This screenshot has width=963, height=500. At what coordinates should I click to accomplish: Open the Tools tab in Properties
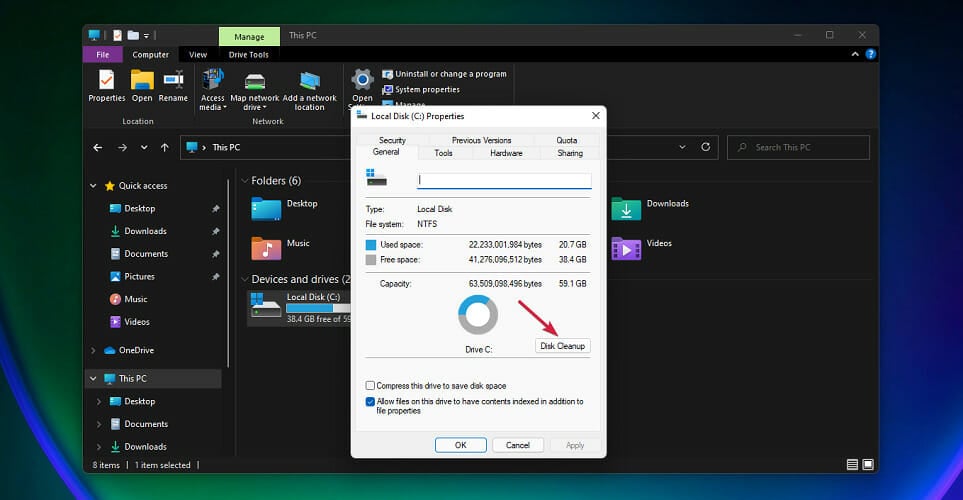tap(443, 153)
